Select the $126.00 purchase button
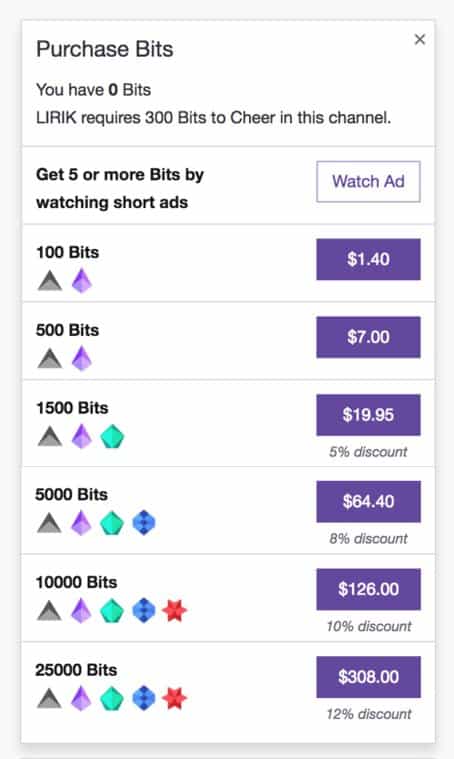This screenshot has width=454, height=759. (368, 589)
